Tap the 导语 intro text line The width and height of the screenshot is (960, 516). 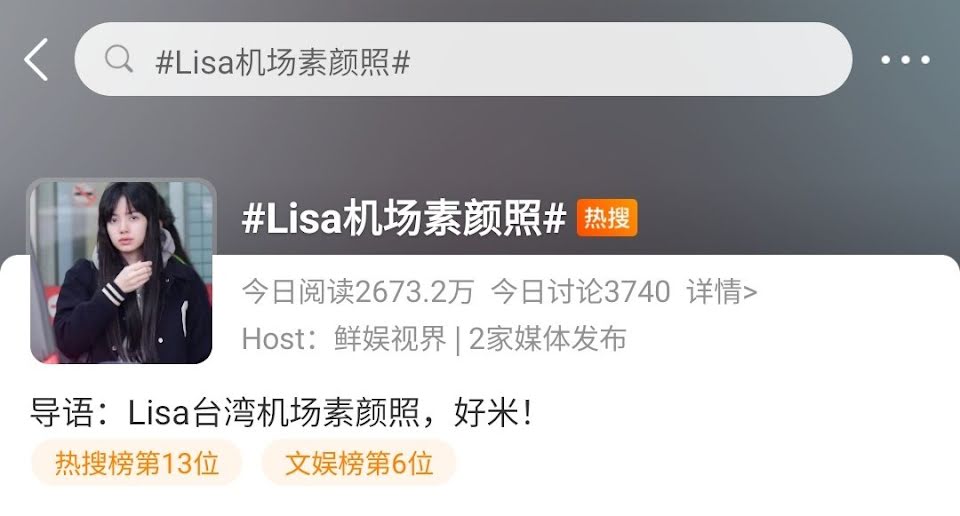pyautogui.click(x=281, y=412)
